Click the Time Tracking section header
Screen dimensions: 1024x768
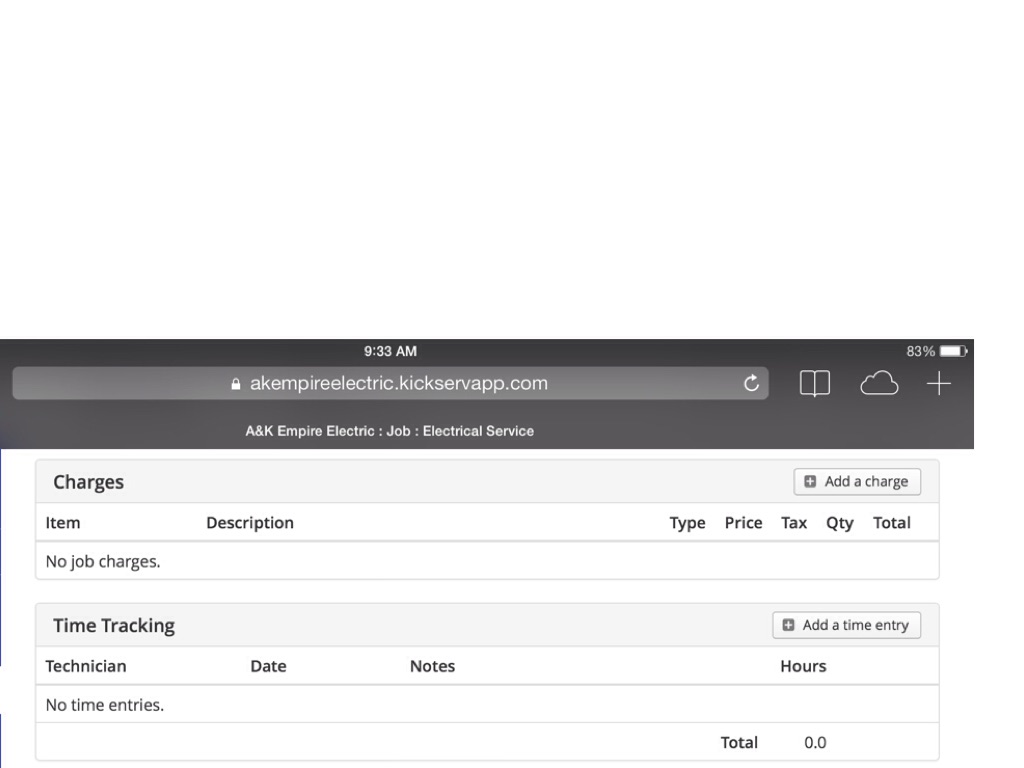tap(114, 626)
